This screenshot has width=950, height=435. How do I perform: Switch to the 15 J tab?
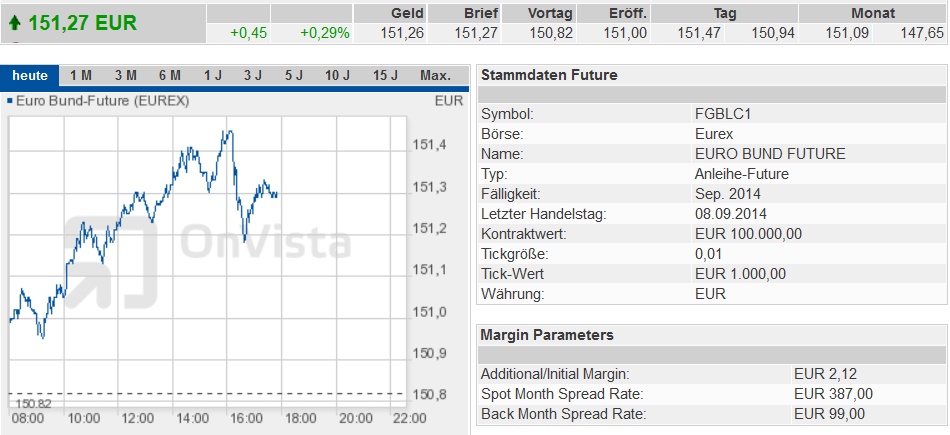pos(385,76)
